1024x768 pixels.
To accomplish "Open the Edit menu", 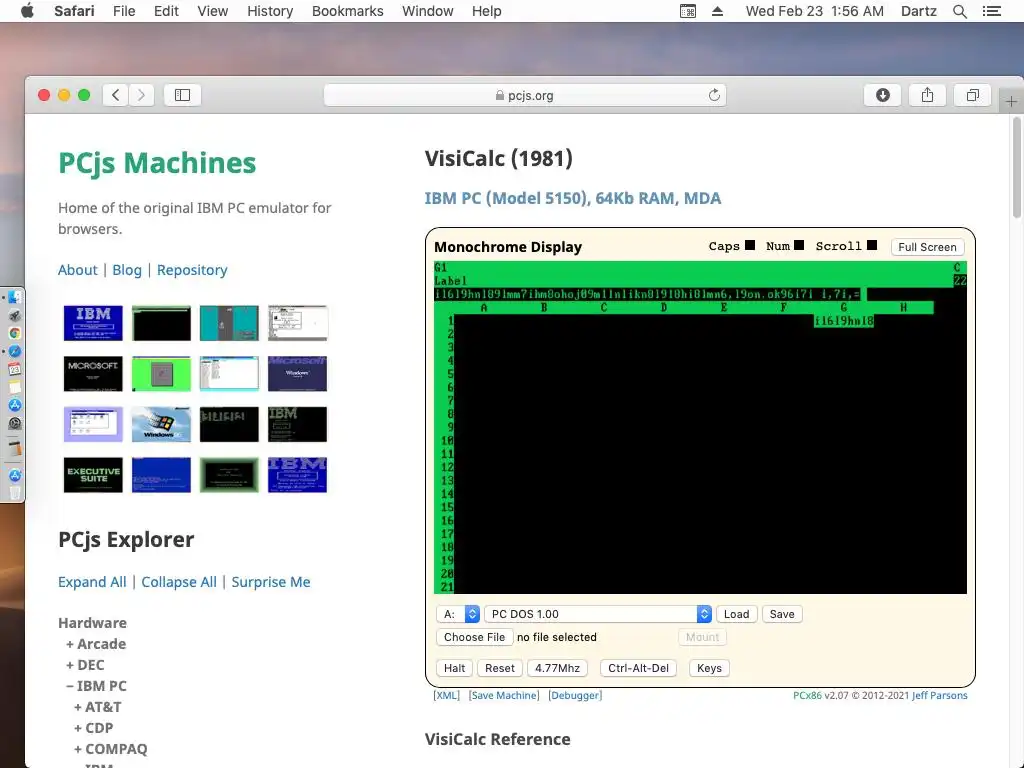I will point(166,11).
